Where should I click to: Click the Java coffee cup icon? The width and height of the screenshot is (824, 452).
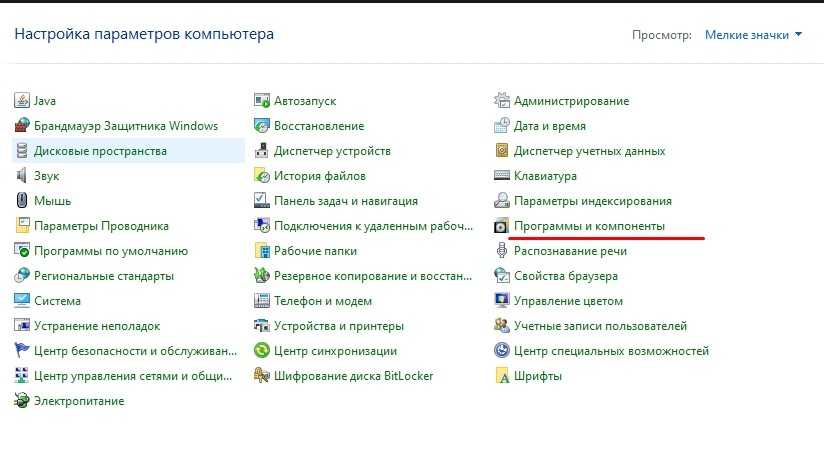tap(22, 101)
